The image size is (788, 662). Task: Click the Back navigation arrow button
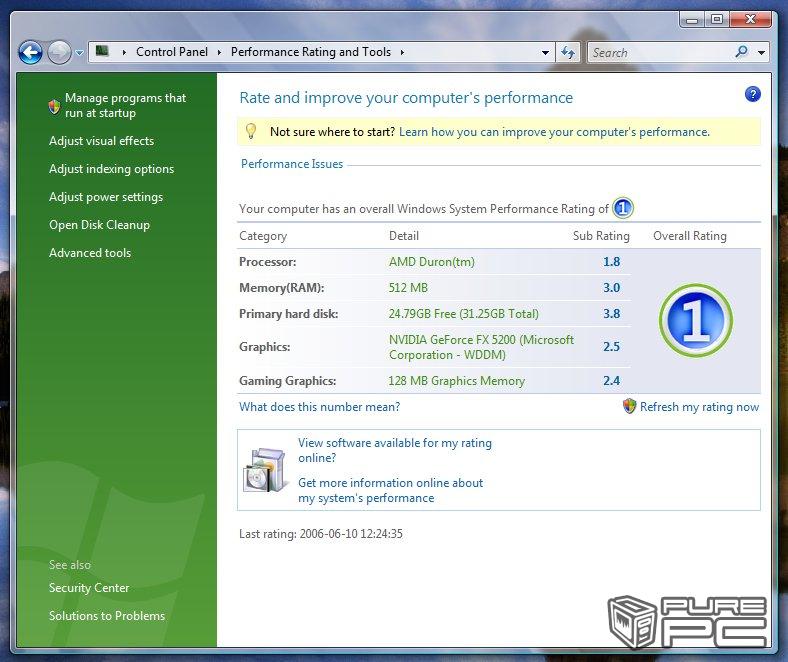(30, 52)
